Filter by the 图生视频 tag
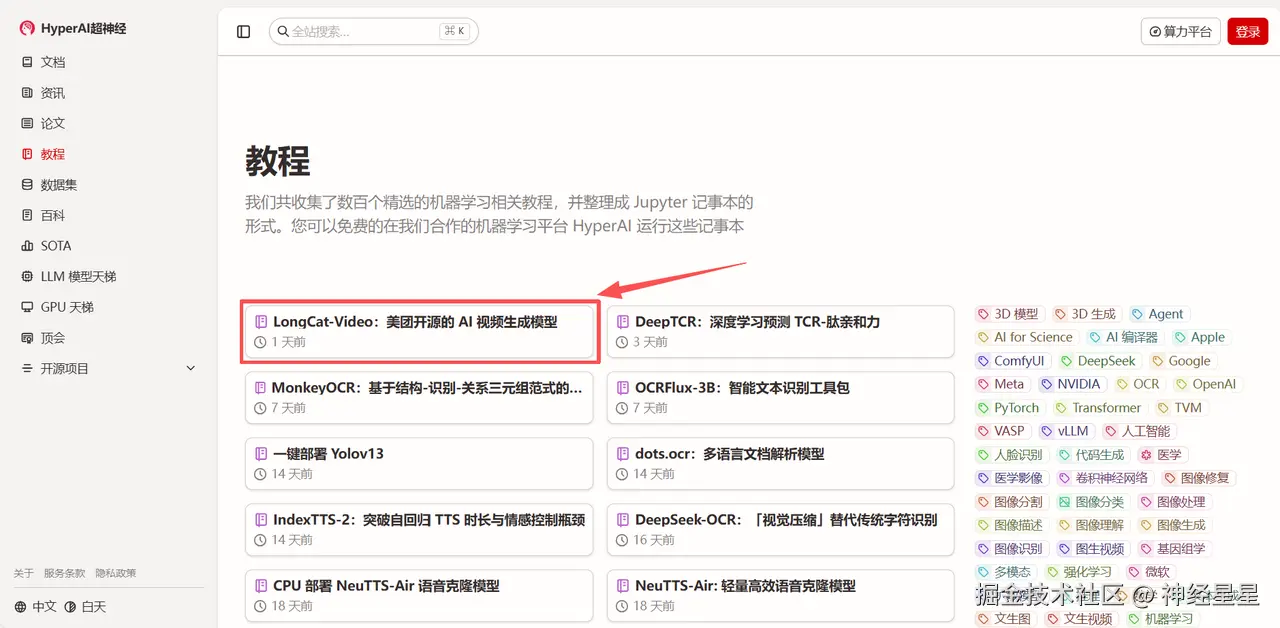1280x628 pixels. (x=1092, y=549)
